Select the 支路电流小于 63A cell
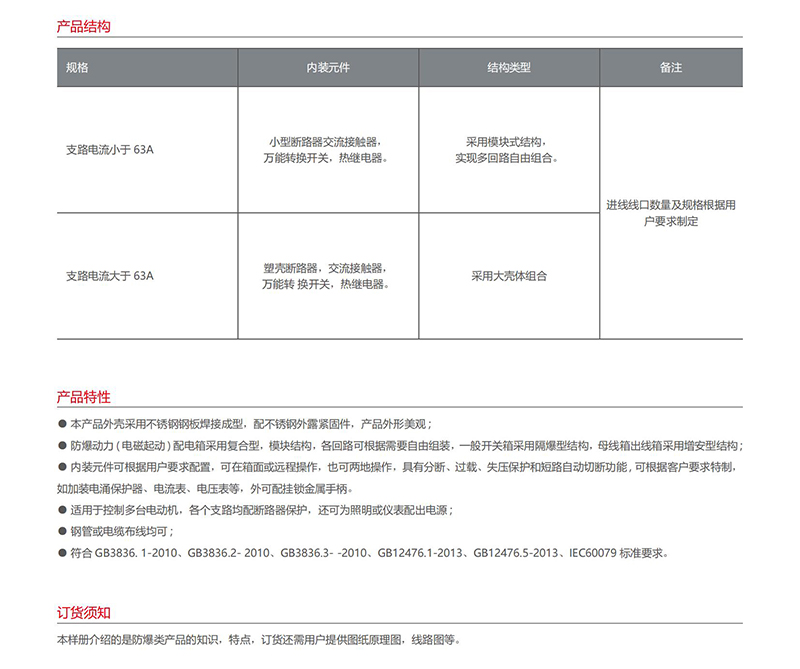Image resolution: width=800 pixels, height=669 pixels. (x=110, y=150)
